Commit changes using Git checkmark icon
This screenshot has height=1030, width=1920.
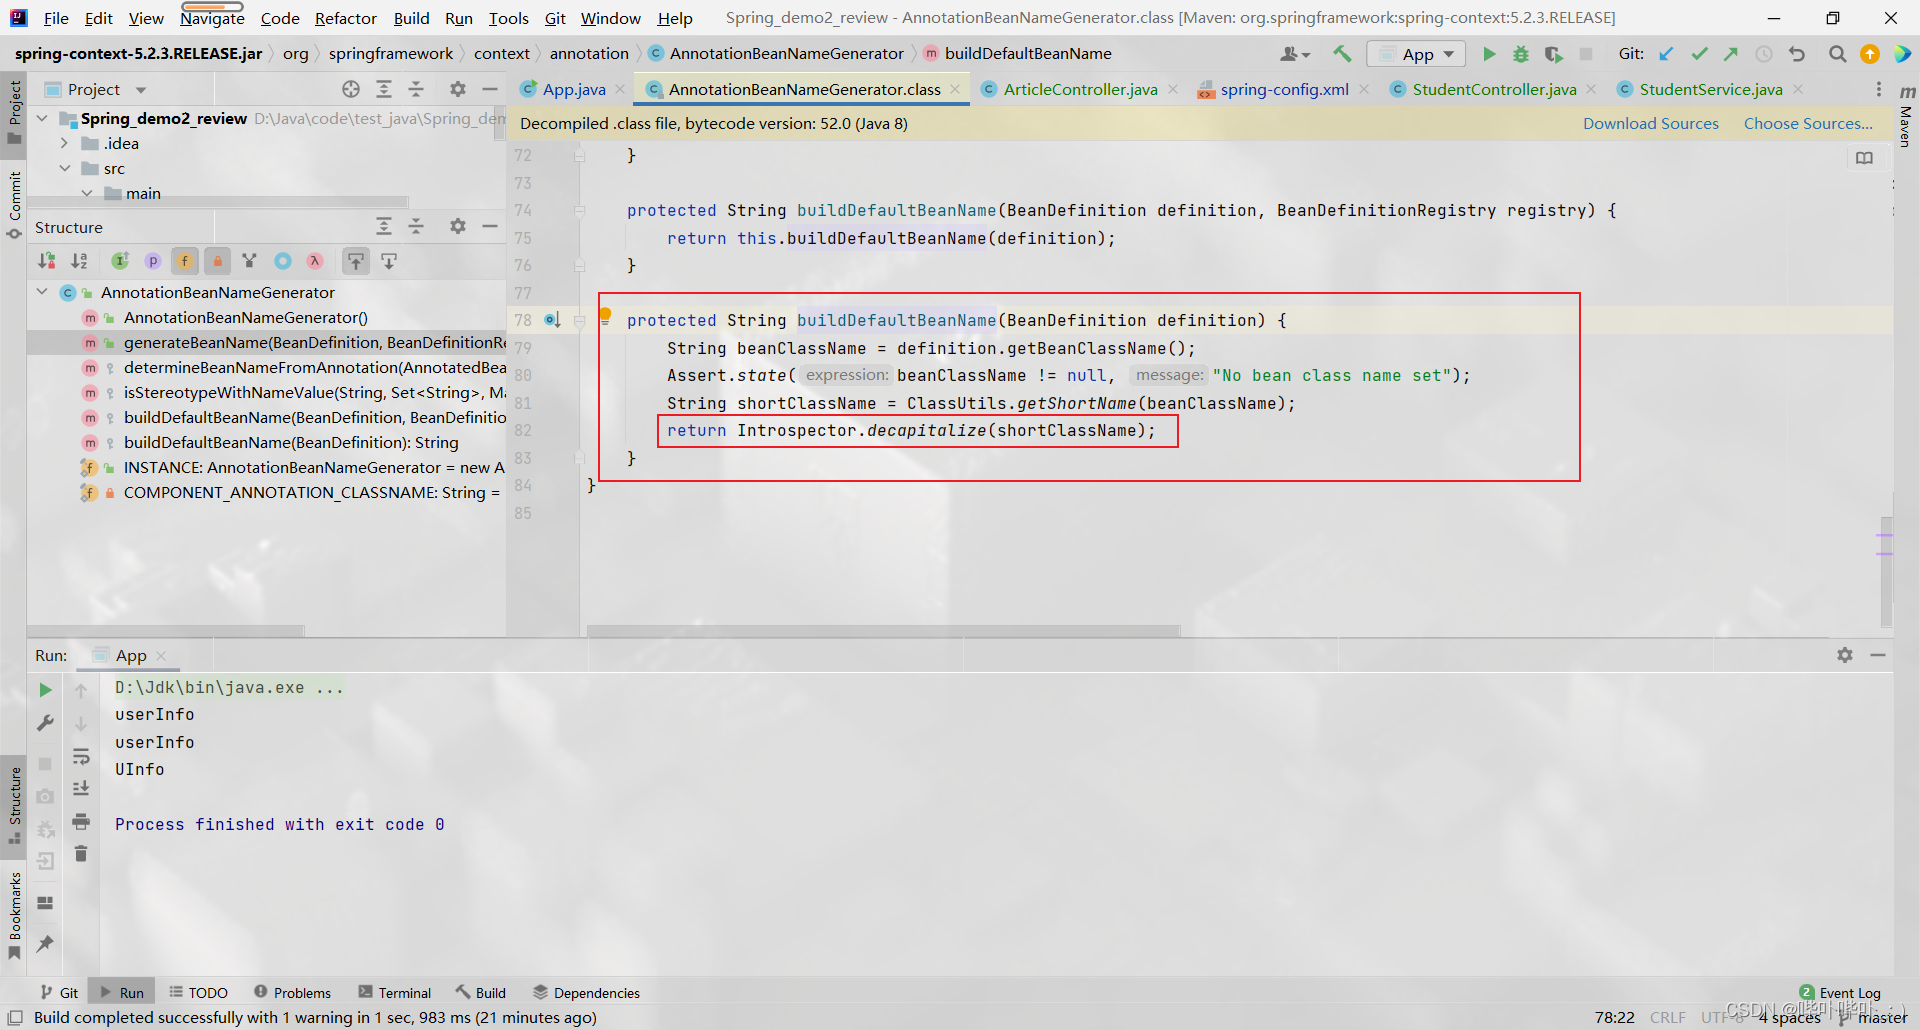(1699, 54)
